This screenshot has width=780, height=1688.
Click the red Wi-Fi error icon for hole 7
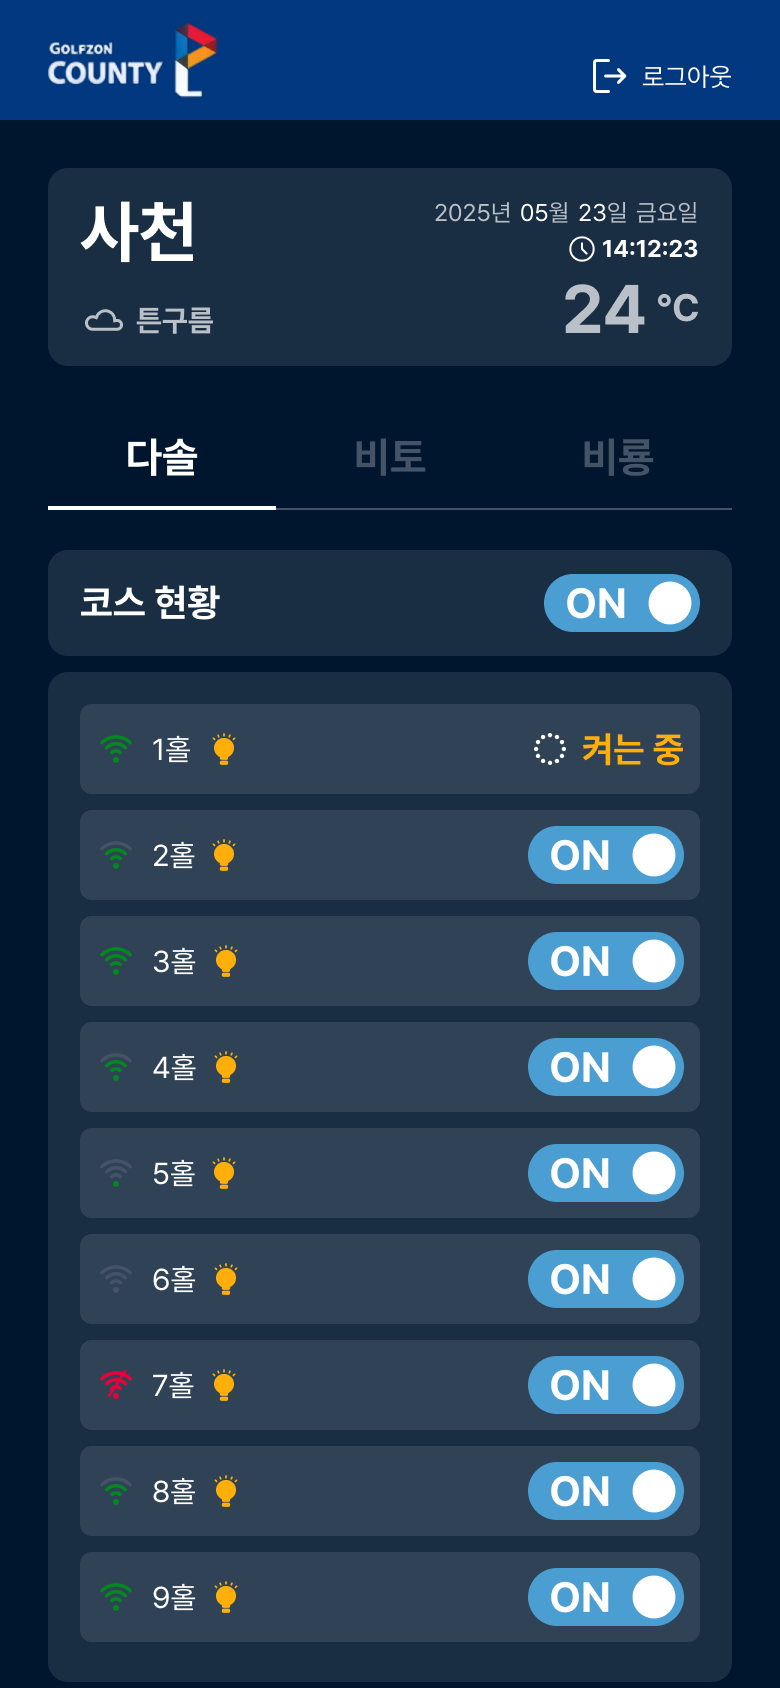click(116, 1385)
